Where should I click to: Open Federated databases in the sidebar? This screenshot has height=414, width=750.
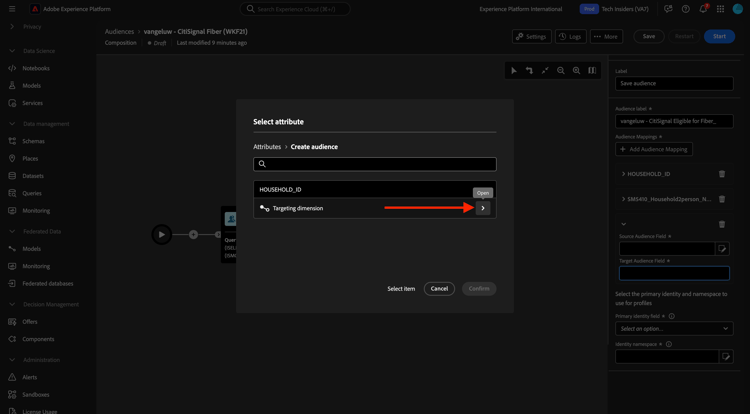click(48, 283)
